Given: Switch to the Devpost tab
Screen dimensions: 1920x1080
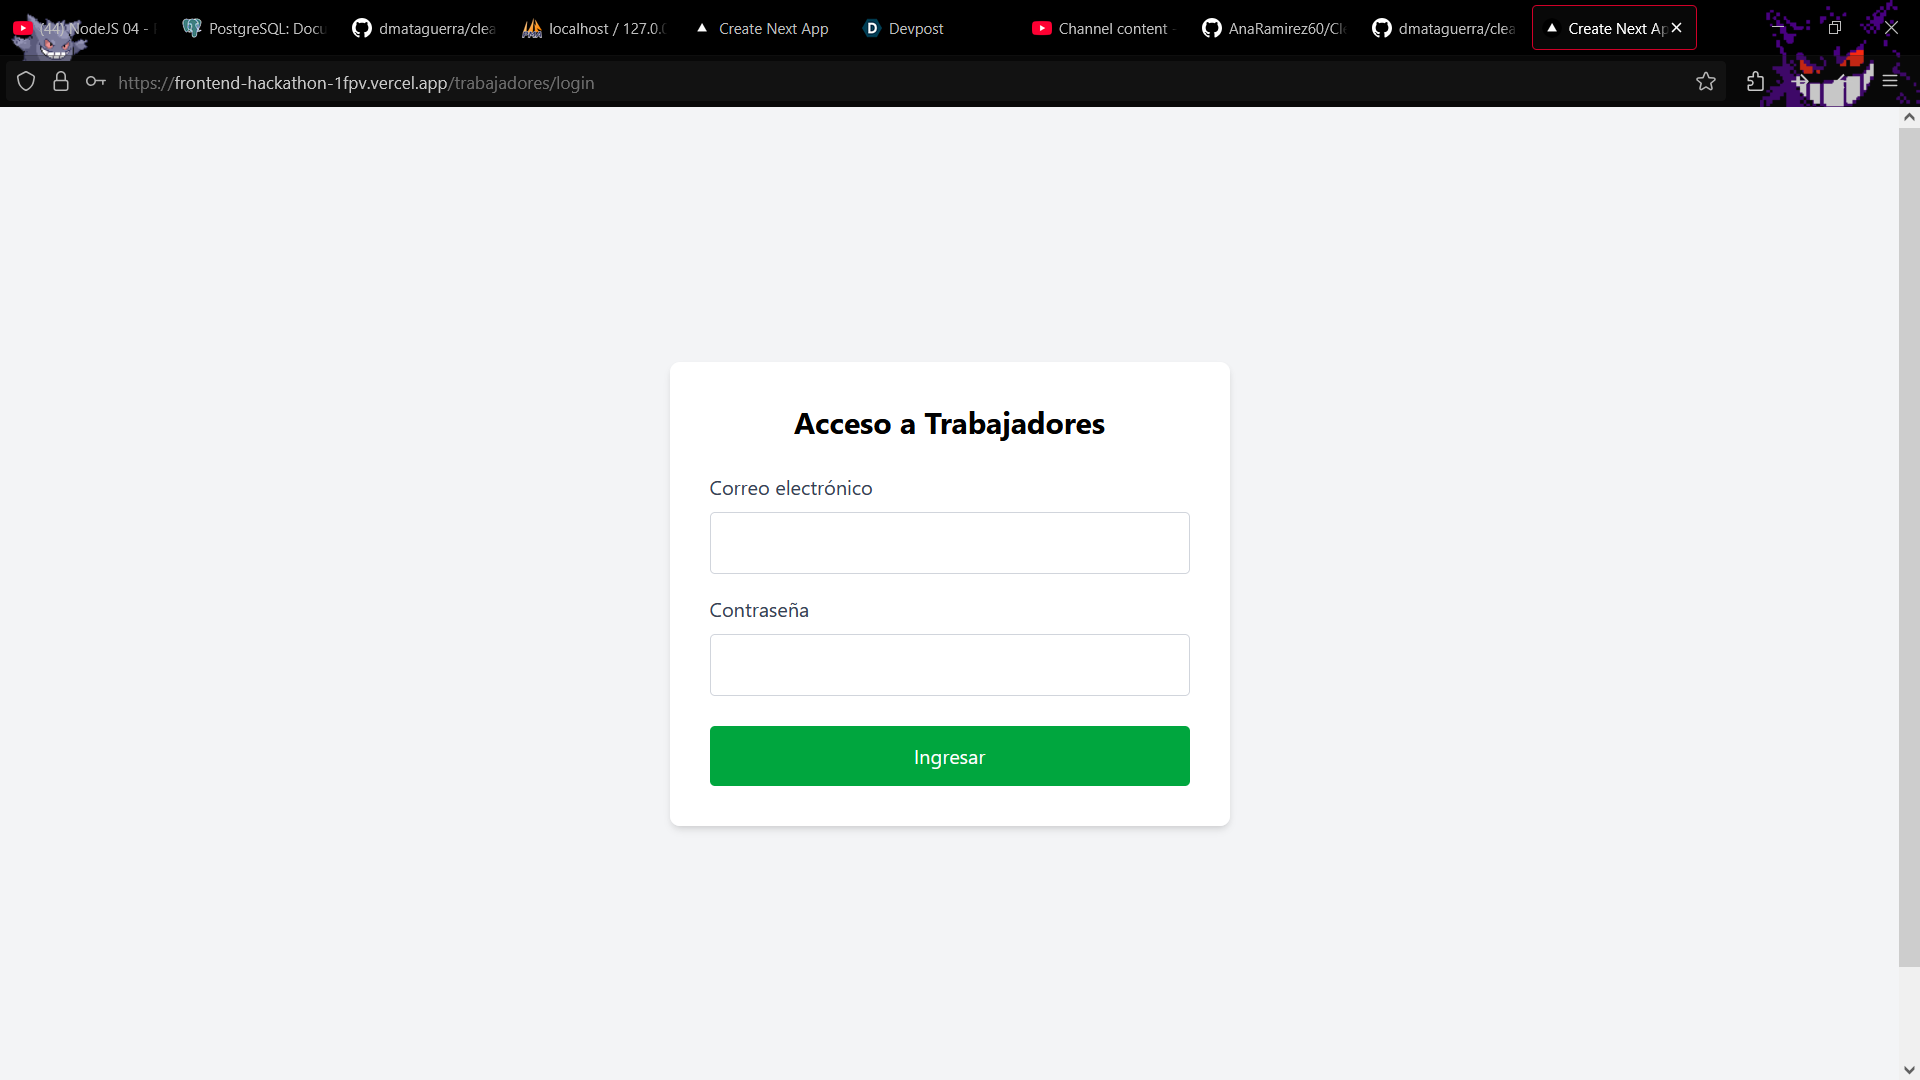Looking at the screenshot, I should tap(905, 28).
